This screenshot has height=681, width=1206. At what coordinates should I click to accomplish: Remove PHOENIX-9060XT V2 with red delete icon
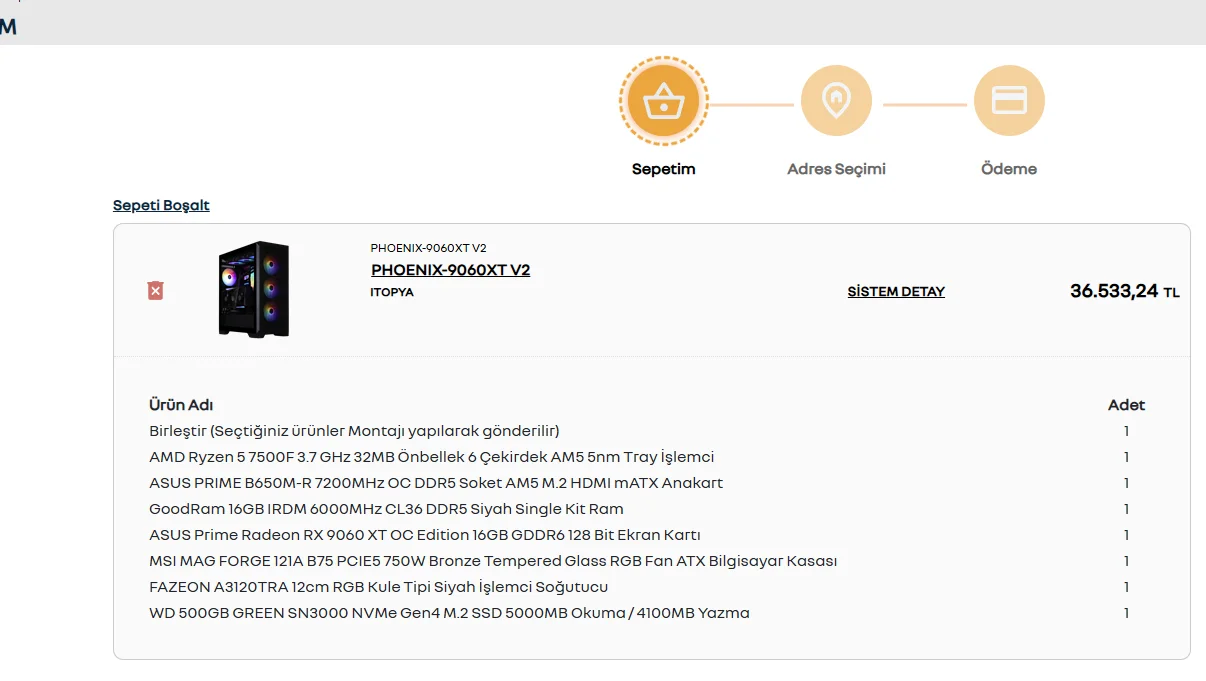coord(155,290)
